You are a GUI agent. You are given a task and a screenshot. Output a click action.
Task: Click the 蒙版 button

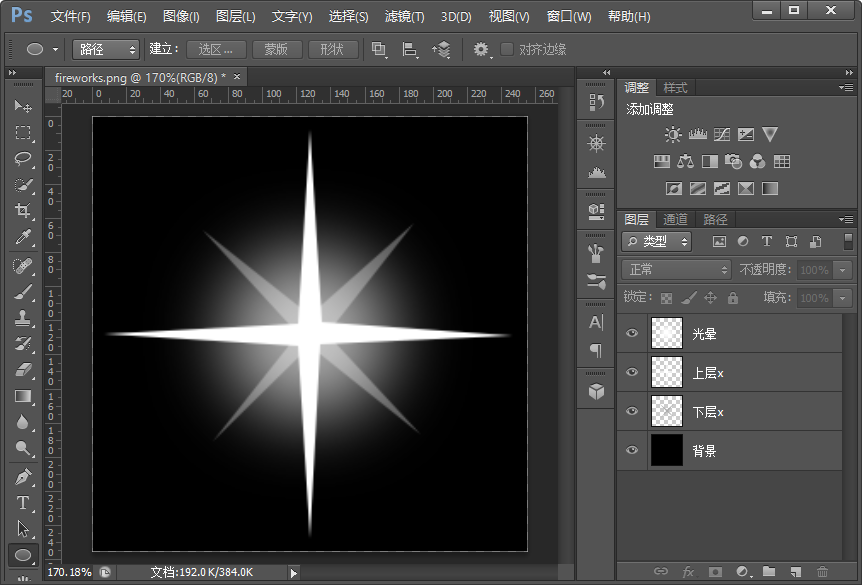277,49
